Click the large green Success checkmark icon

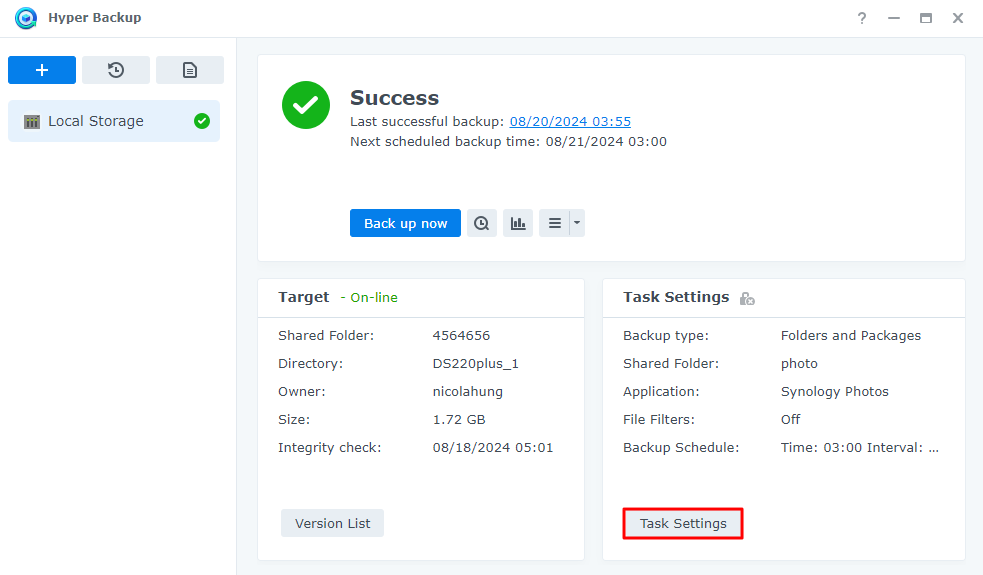(x=306, y=105)
